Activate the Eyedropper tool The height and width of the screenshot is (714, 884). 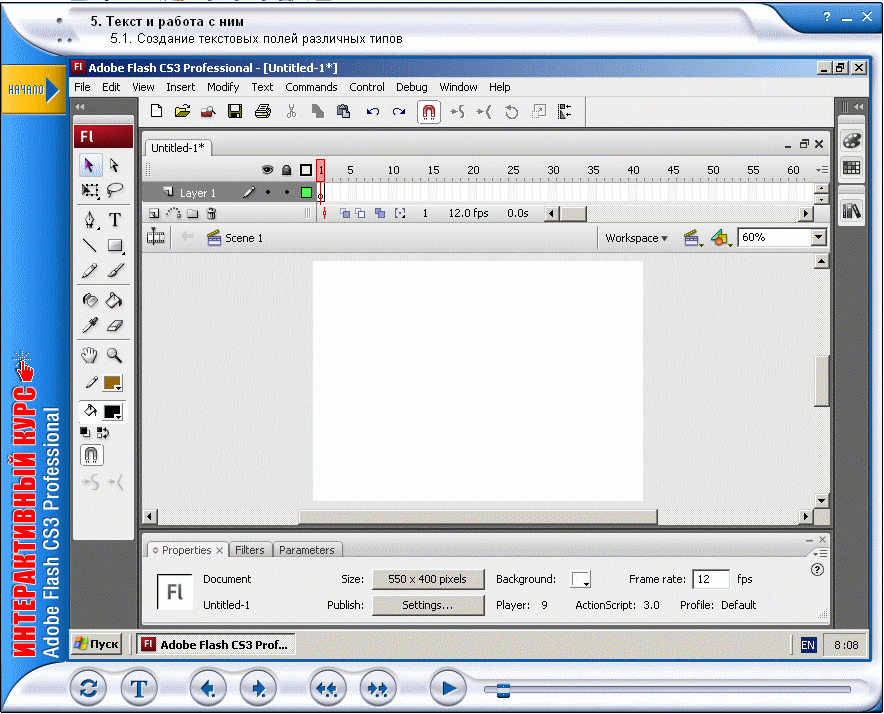coord(90,325)
